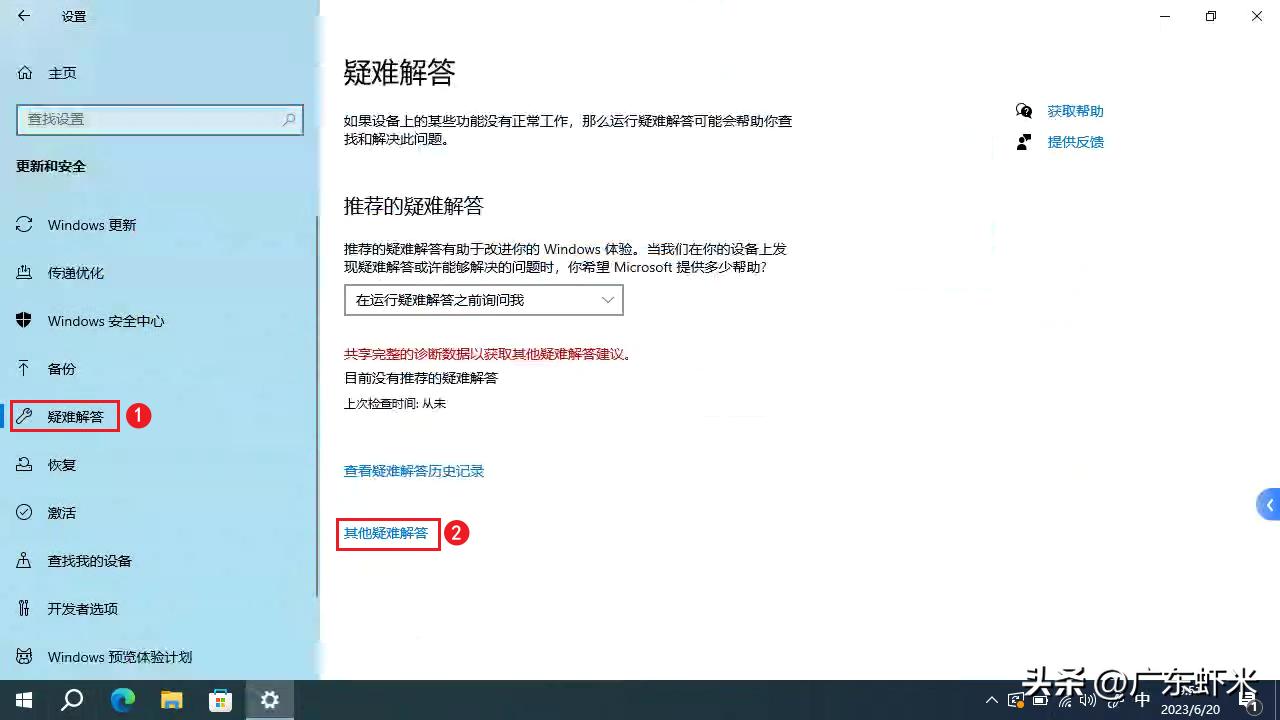Open Windows 更新 from the sidebar icon
1280x720 pixels.
pos(24,225)
